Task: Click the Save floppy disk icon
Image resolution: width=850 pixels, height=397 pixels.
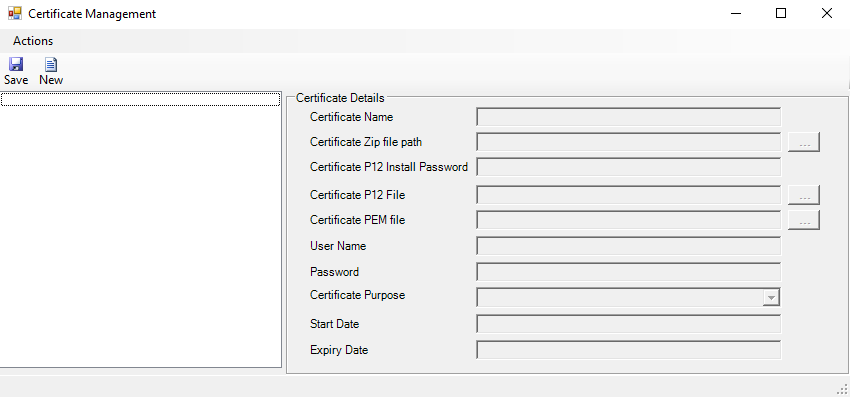Action: (16, 65)
